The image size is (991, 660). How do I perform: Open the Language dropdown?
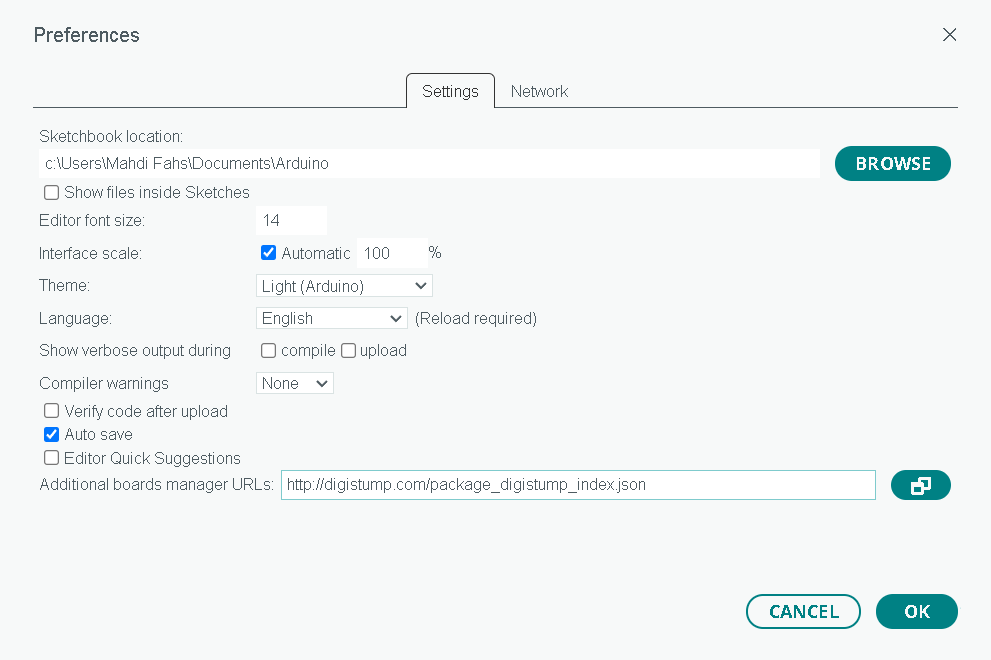[331, 318]
